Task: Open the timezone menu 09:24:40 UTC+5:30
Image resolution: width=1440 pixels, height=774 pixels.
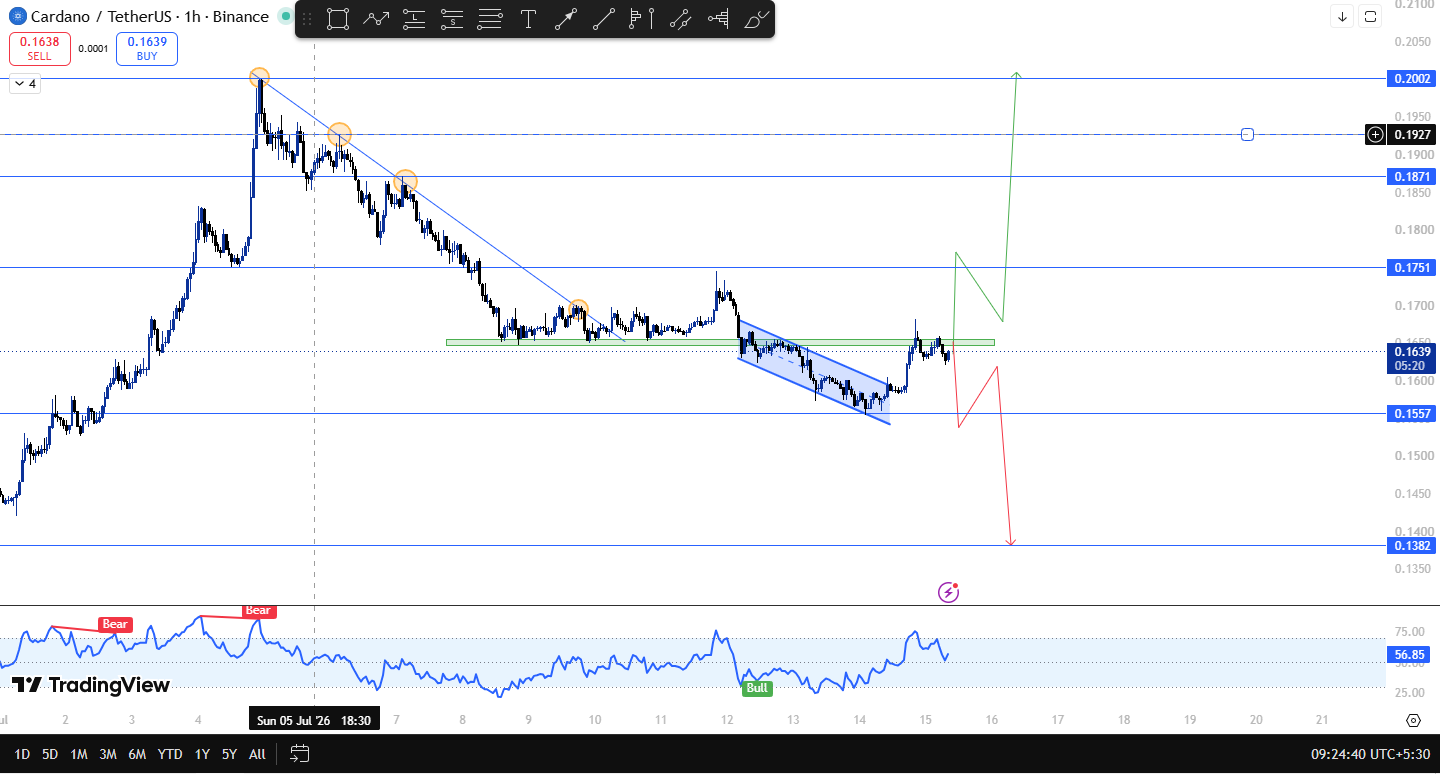Action: [1370, 754]
